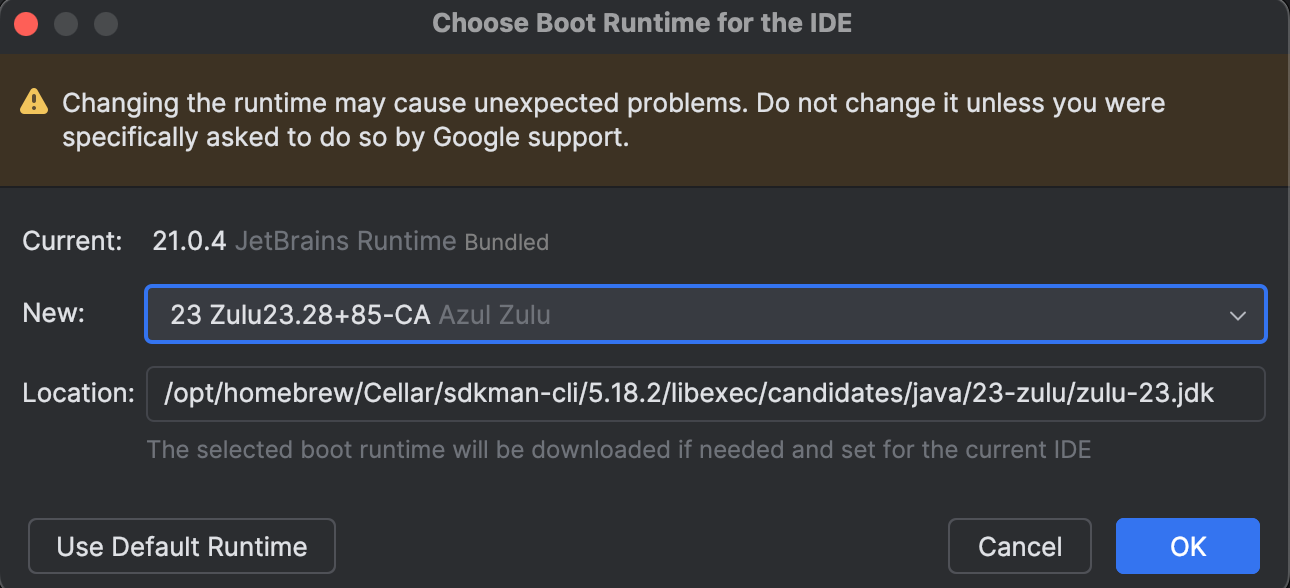Click the 'Bundled' tag beside current runtime
The image size is (1290, 588).
coord(507,242)
